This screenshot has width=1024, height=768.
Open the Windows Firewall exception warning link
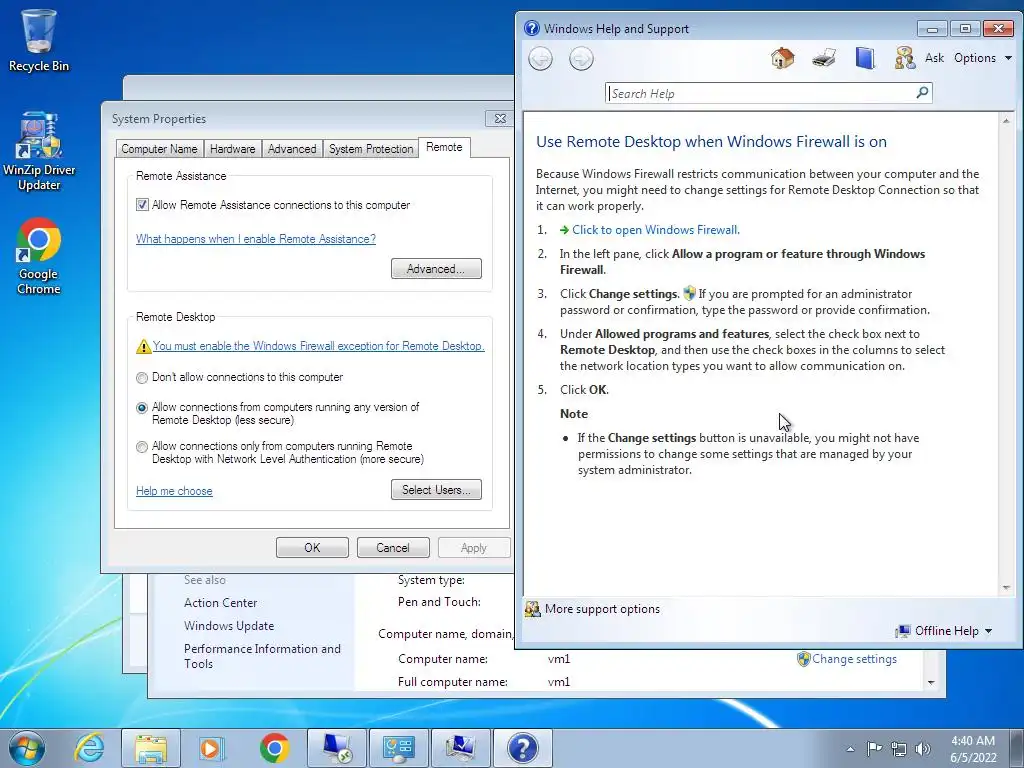pyautogui.click(x=319, y=346)
